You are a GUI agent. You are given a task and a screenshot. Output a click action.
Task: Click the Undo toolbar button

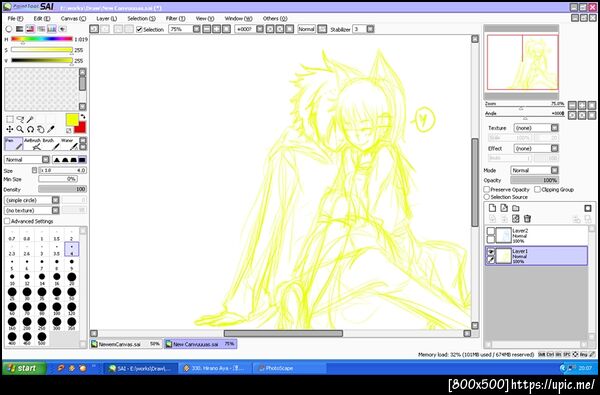[94, 29]
